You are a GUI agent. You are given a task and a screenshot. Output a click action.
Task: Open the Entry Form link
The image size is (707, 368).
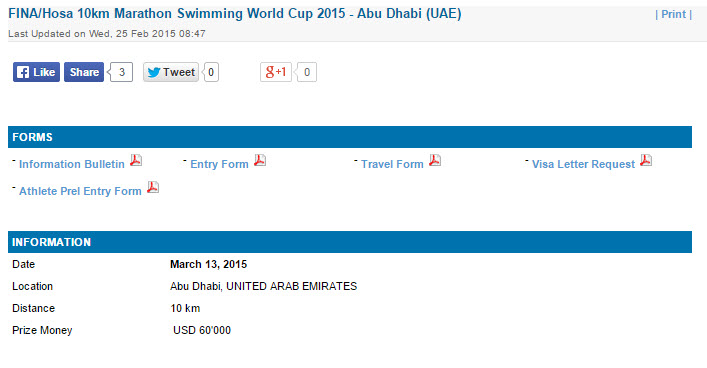(x=219, y=164)
